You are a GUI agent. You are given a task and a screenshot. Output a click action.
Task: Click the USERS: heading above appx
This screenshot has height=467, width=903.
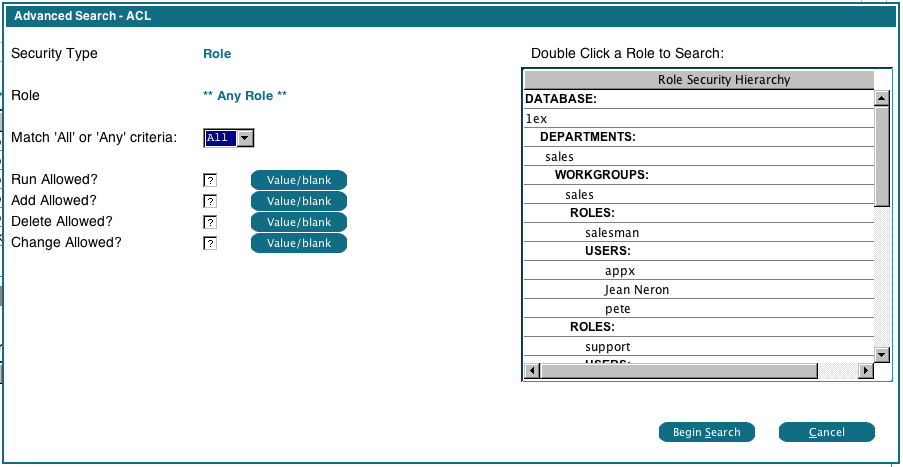point(699,251)
